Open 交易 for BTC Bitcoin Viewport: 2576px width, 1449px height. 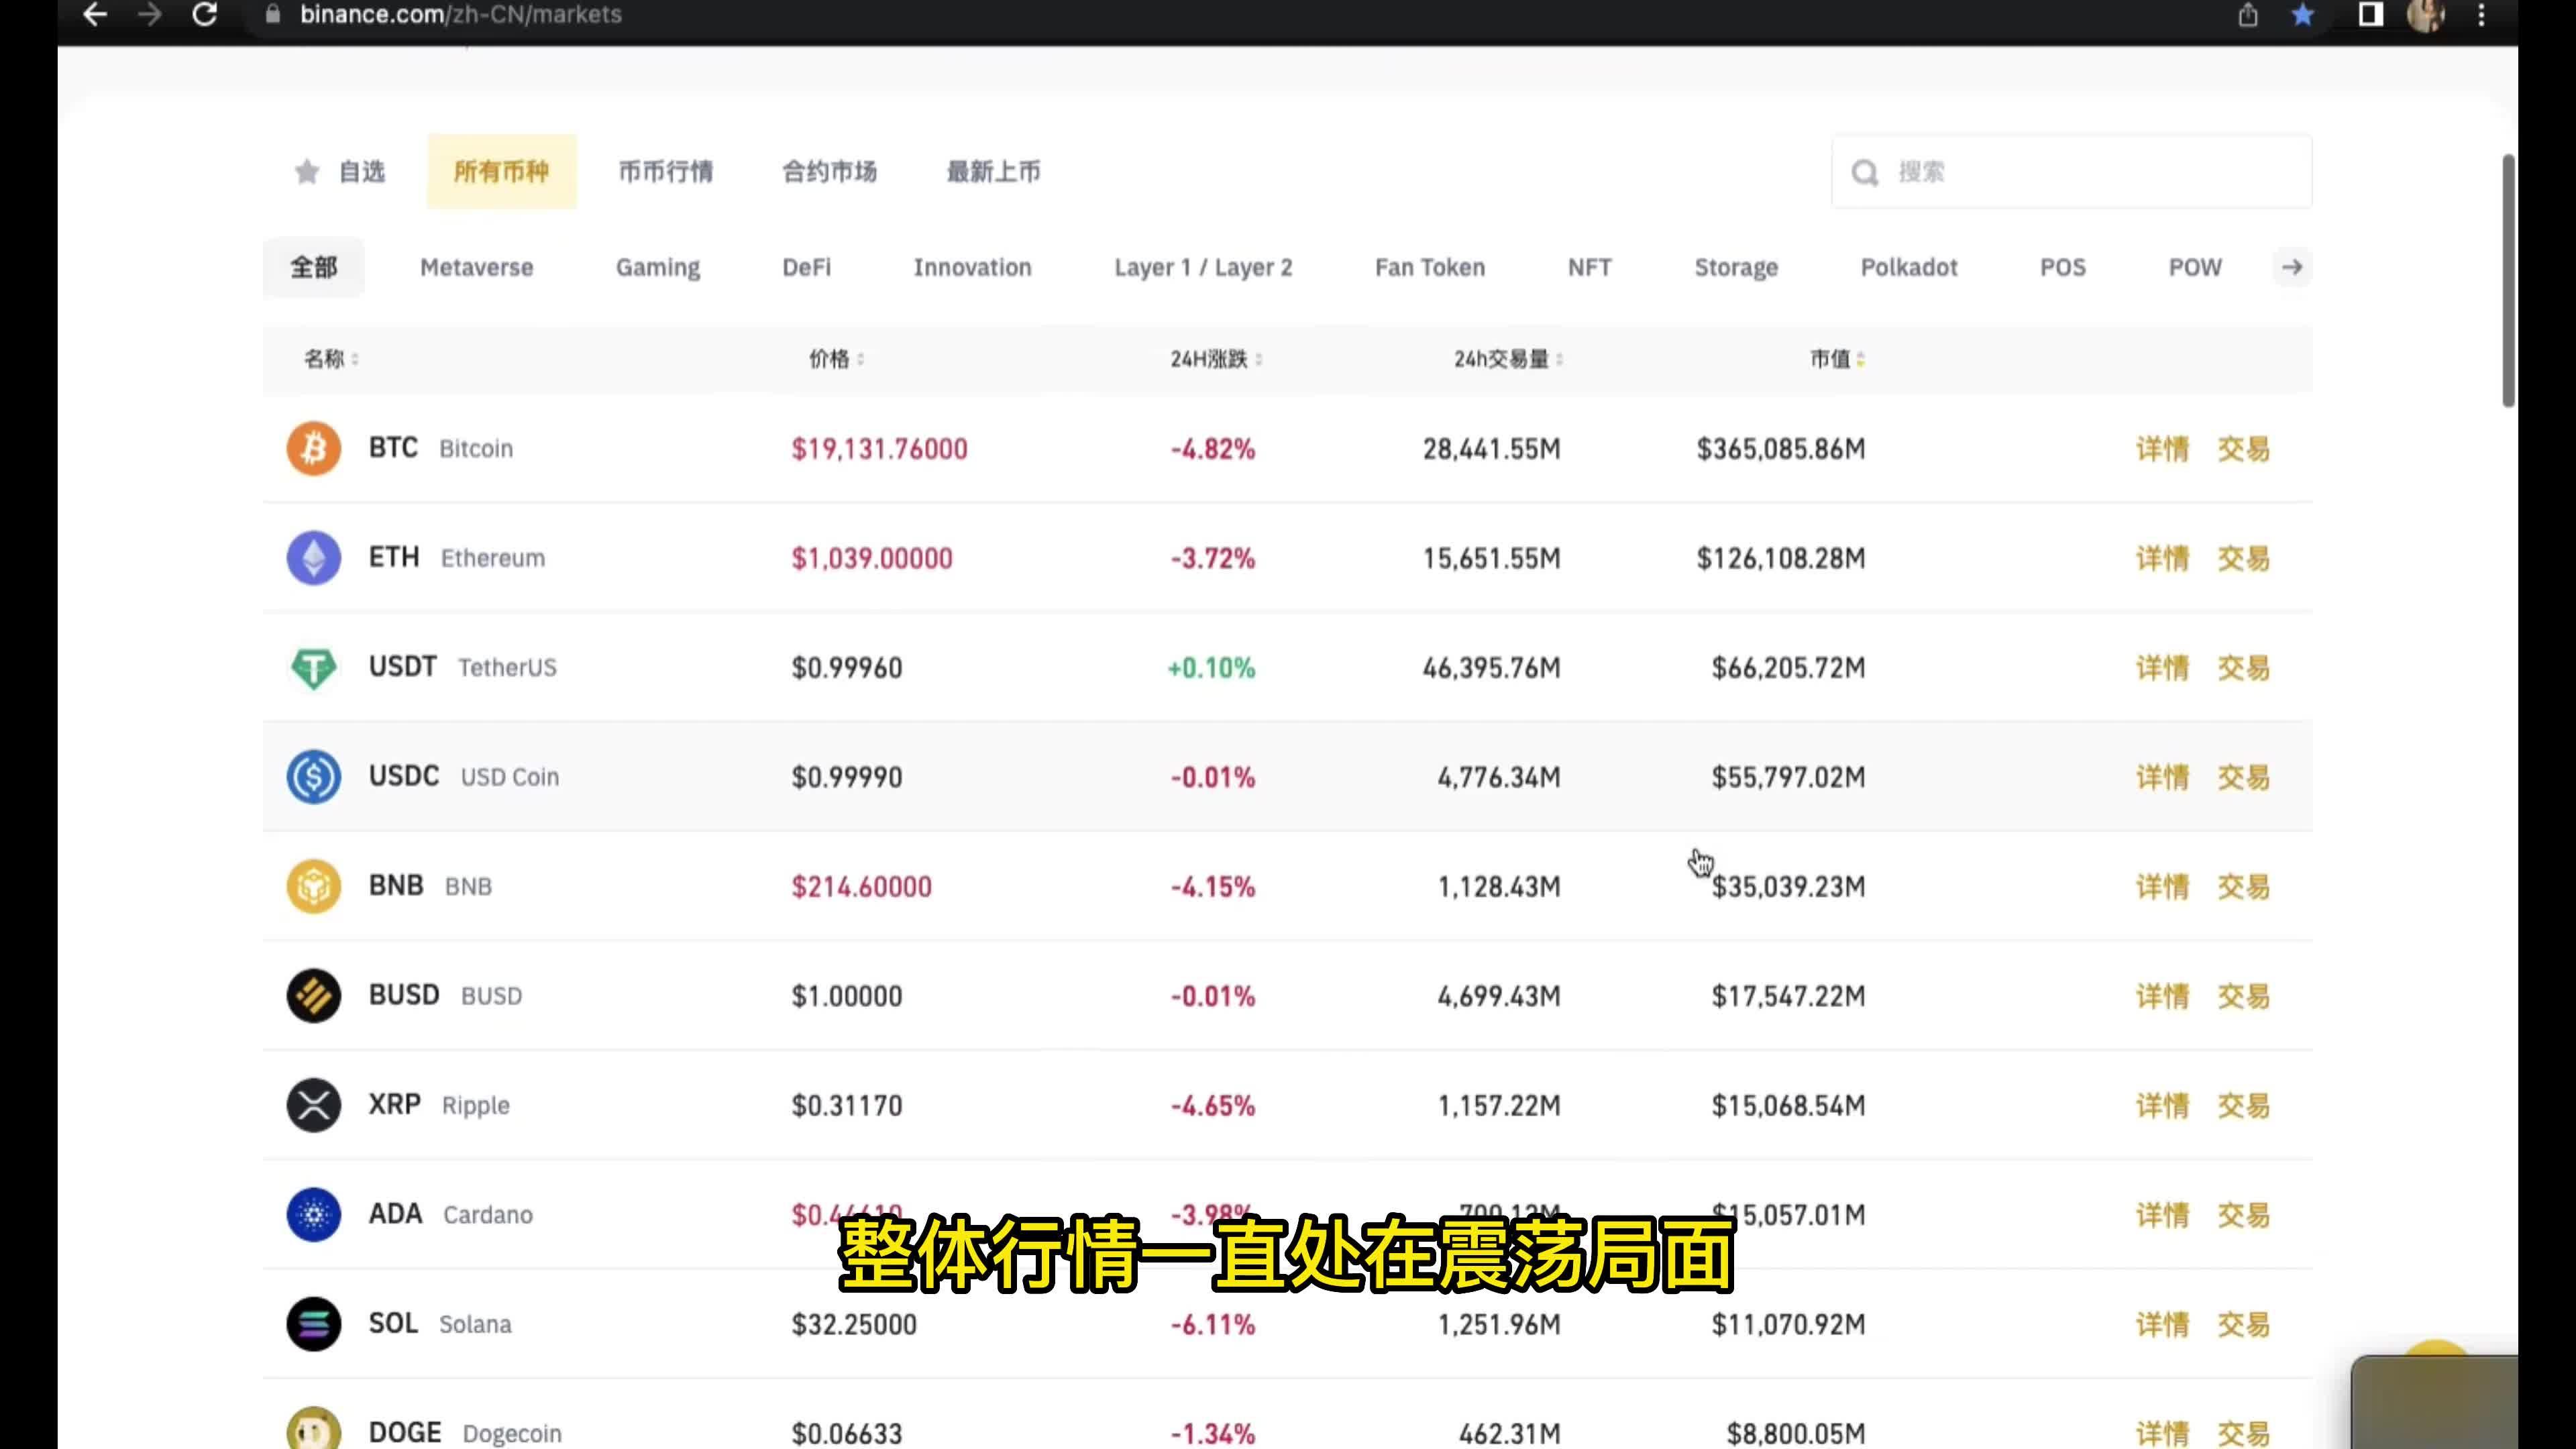(x=2243, y=449)
